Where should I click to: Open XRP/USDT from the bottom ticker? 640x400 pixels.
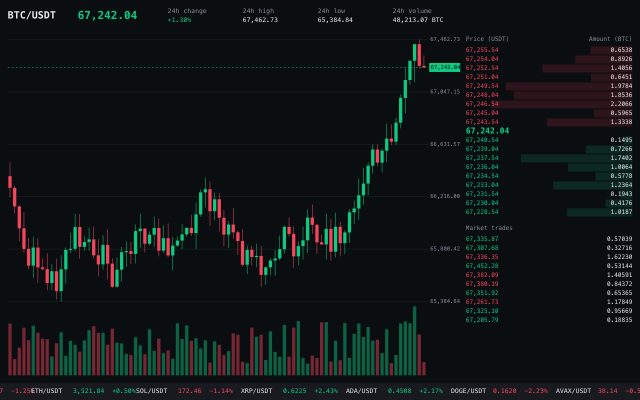(x=256, y=391)
